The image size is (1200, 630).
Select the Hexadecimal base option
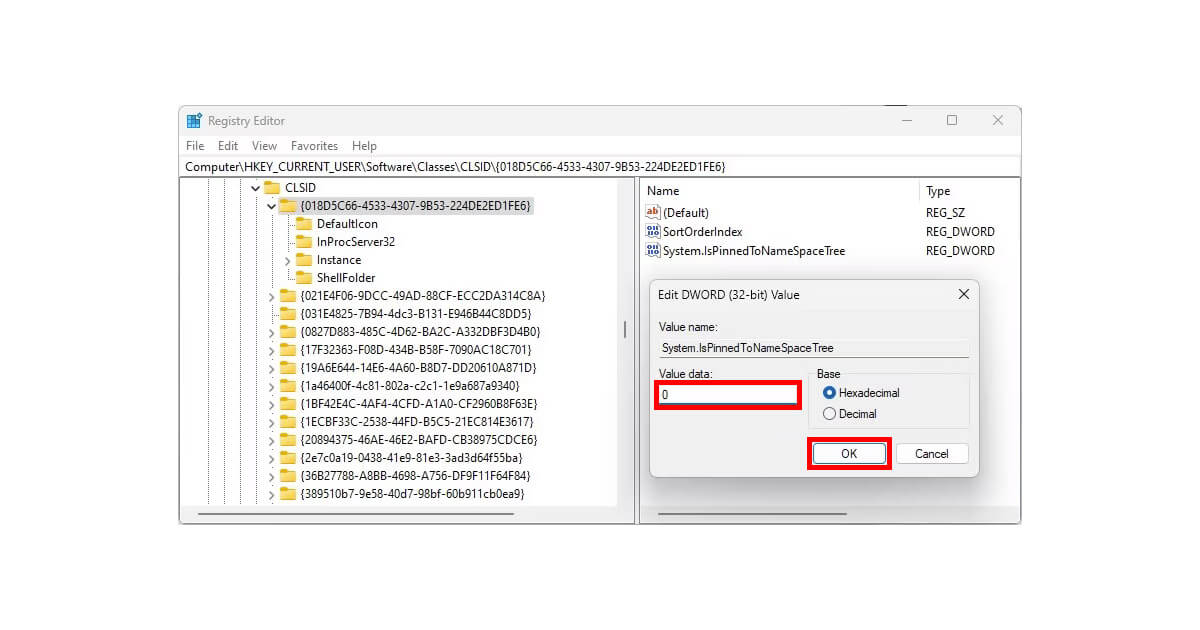click(831, 393)
